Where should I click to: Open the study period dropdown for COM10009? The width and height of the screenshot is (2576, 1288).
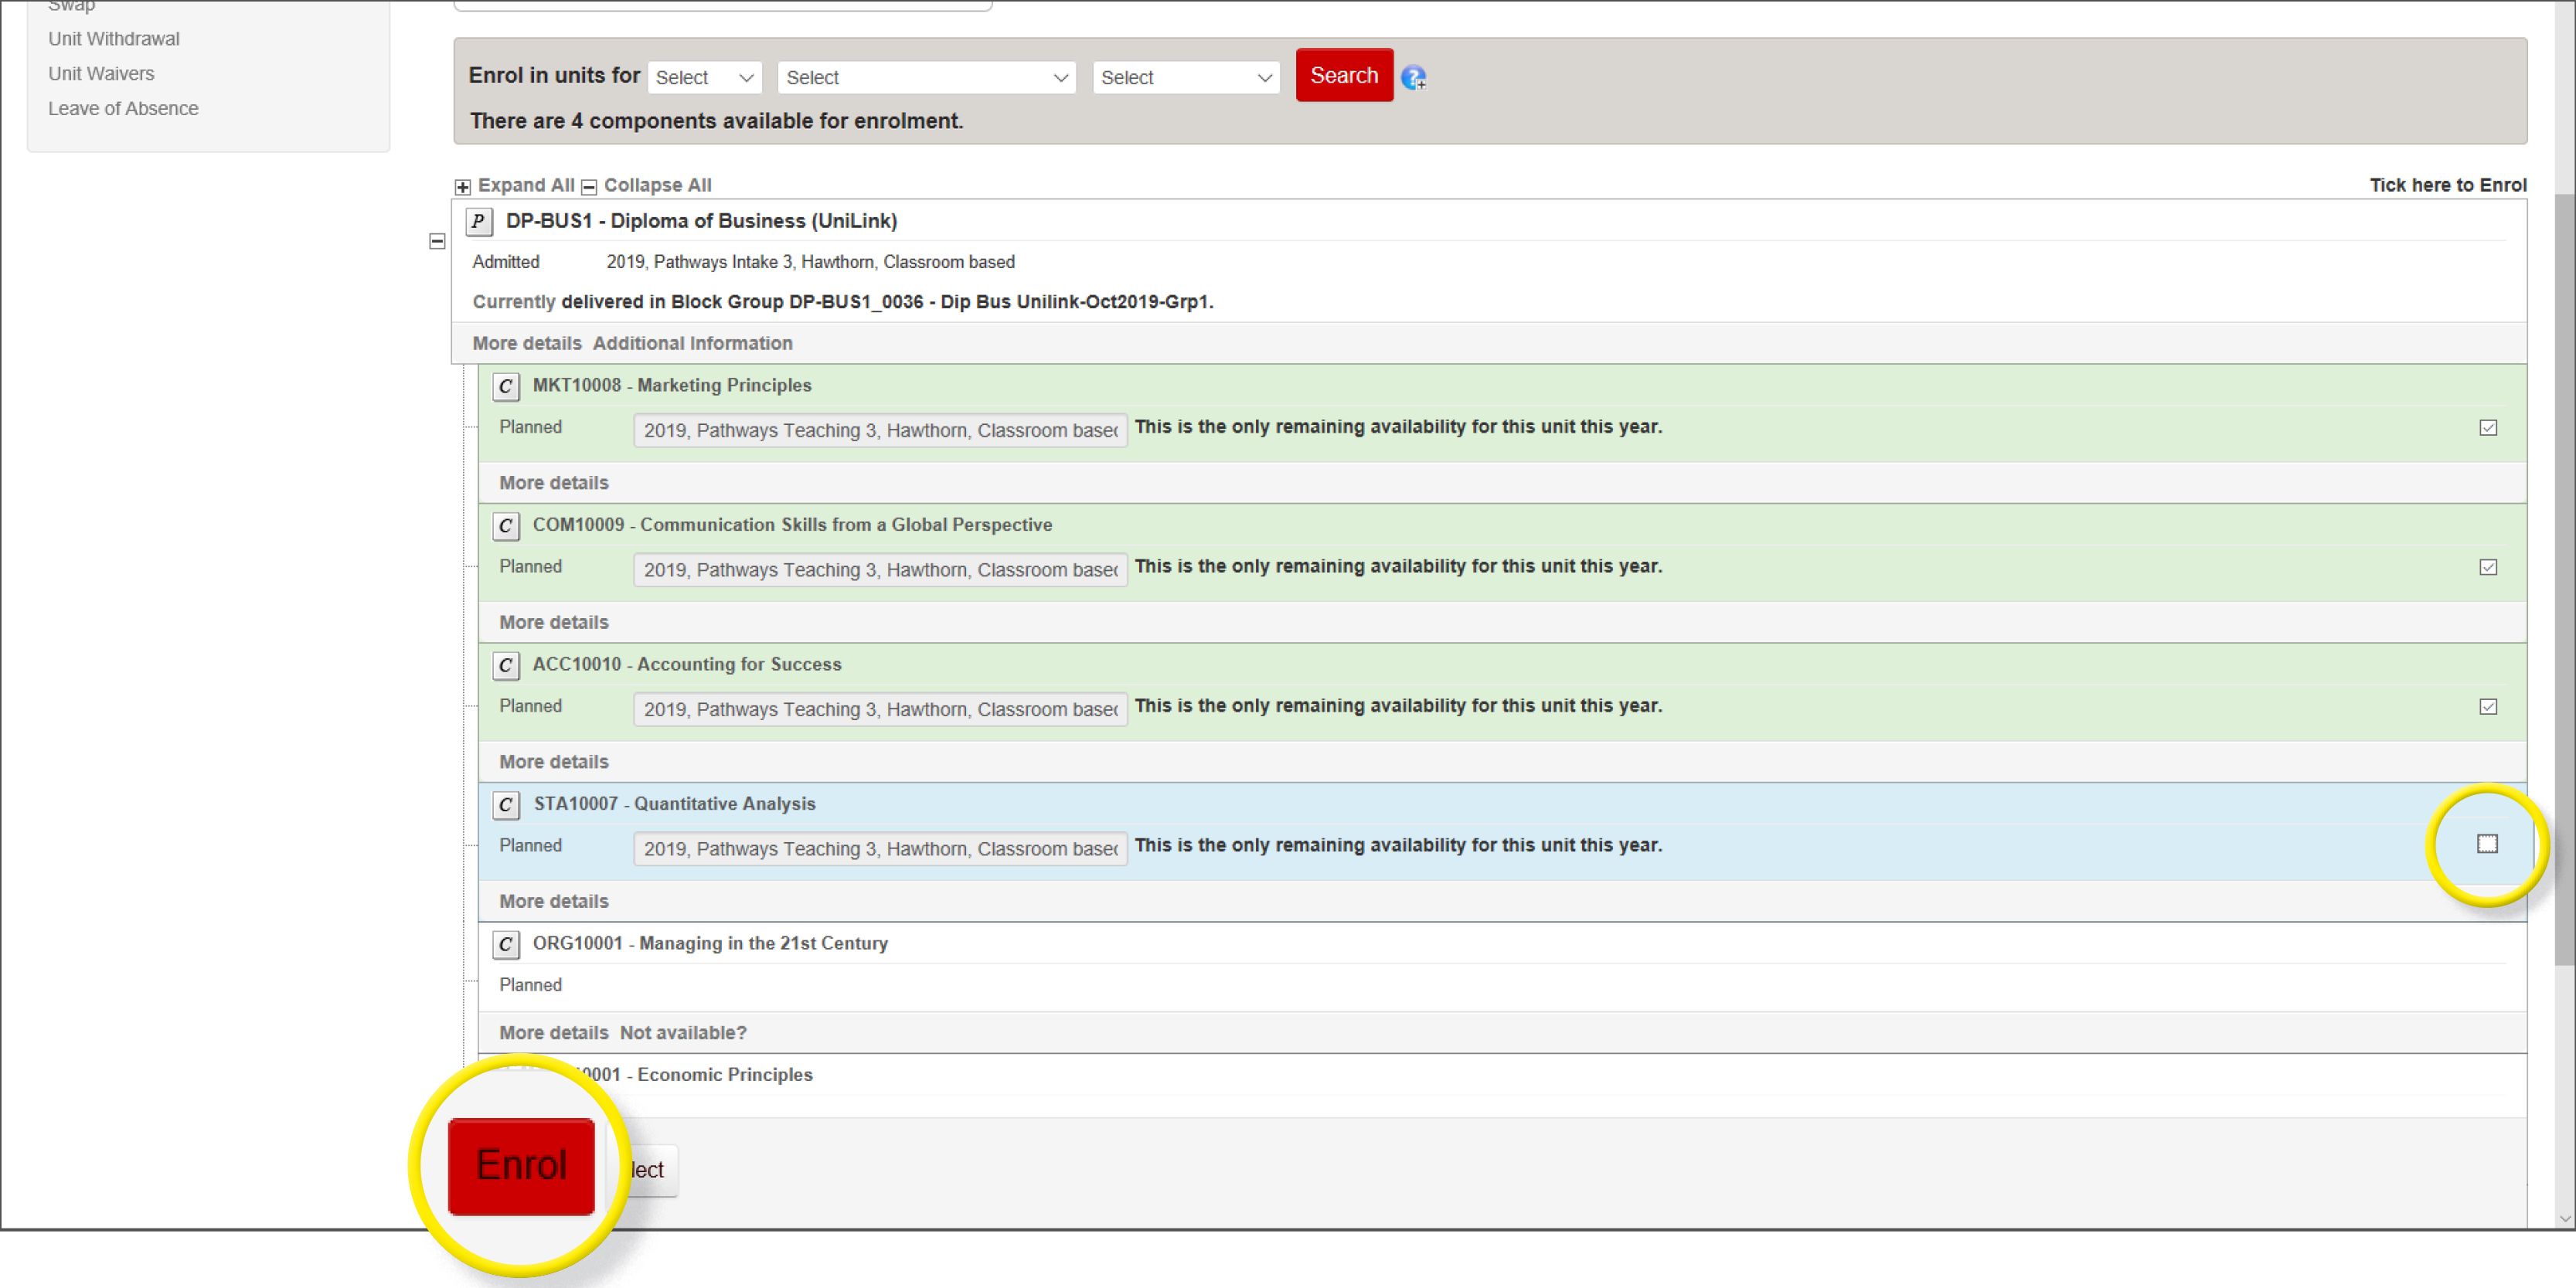tap(879, 570)
